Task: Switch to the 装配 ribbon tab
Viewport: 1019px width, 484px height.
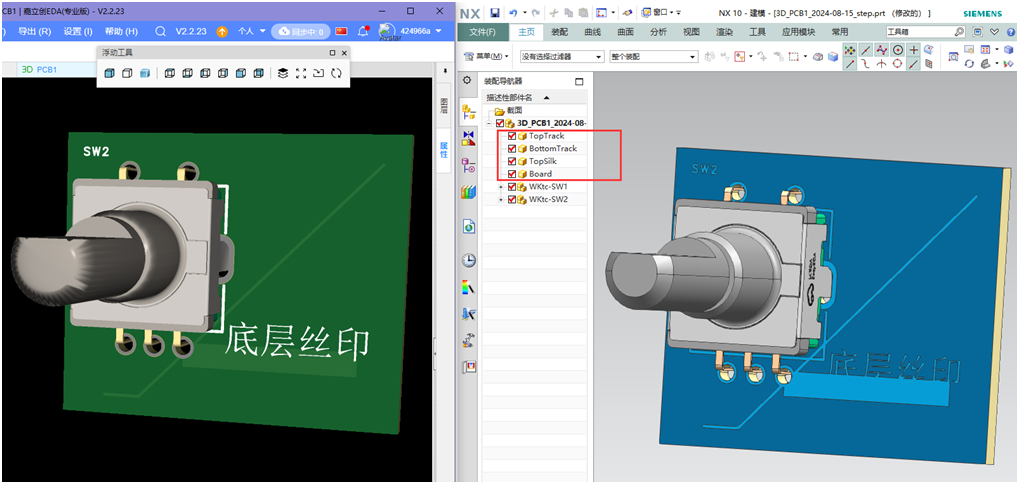Action: (x=561, y=32)
